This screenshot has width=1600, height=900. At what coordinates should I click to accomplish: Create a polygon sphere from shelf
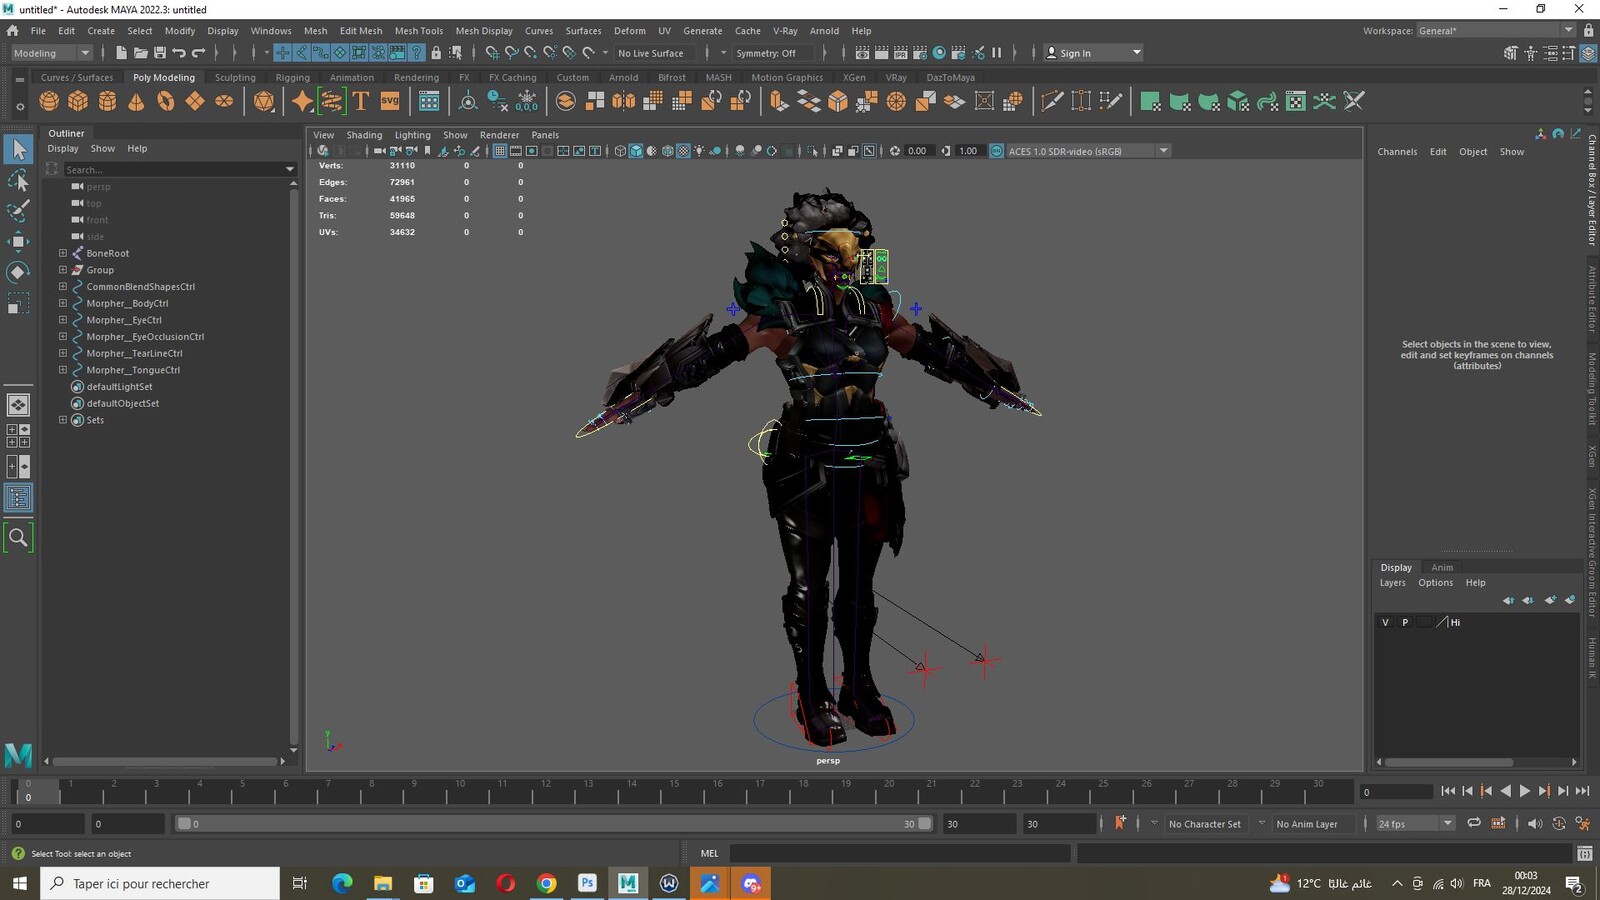pos(49,101)
